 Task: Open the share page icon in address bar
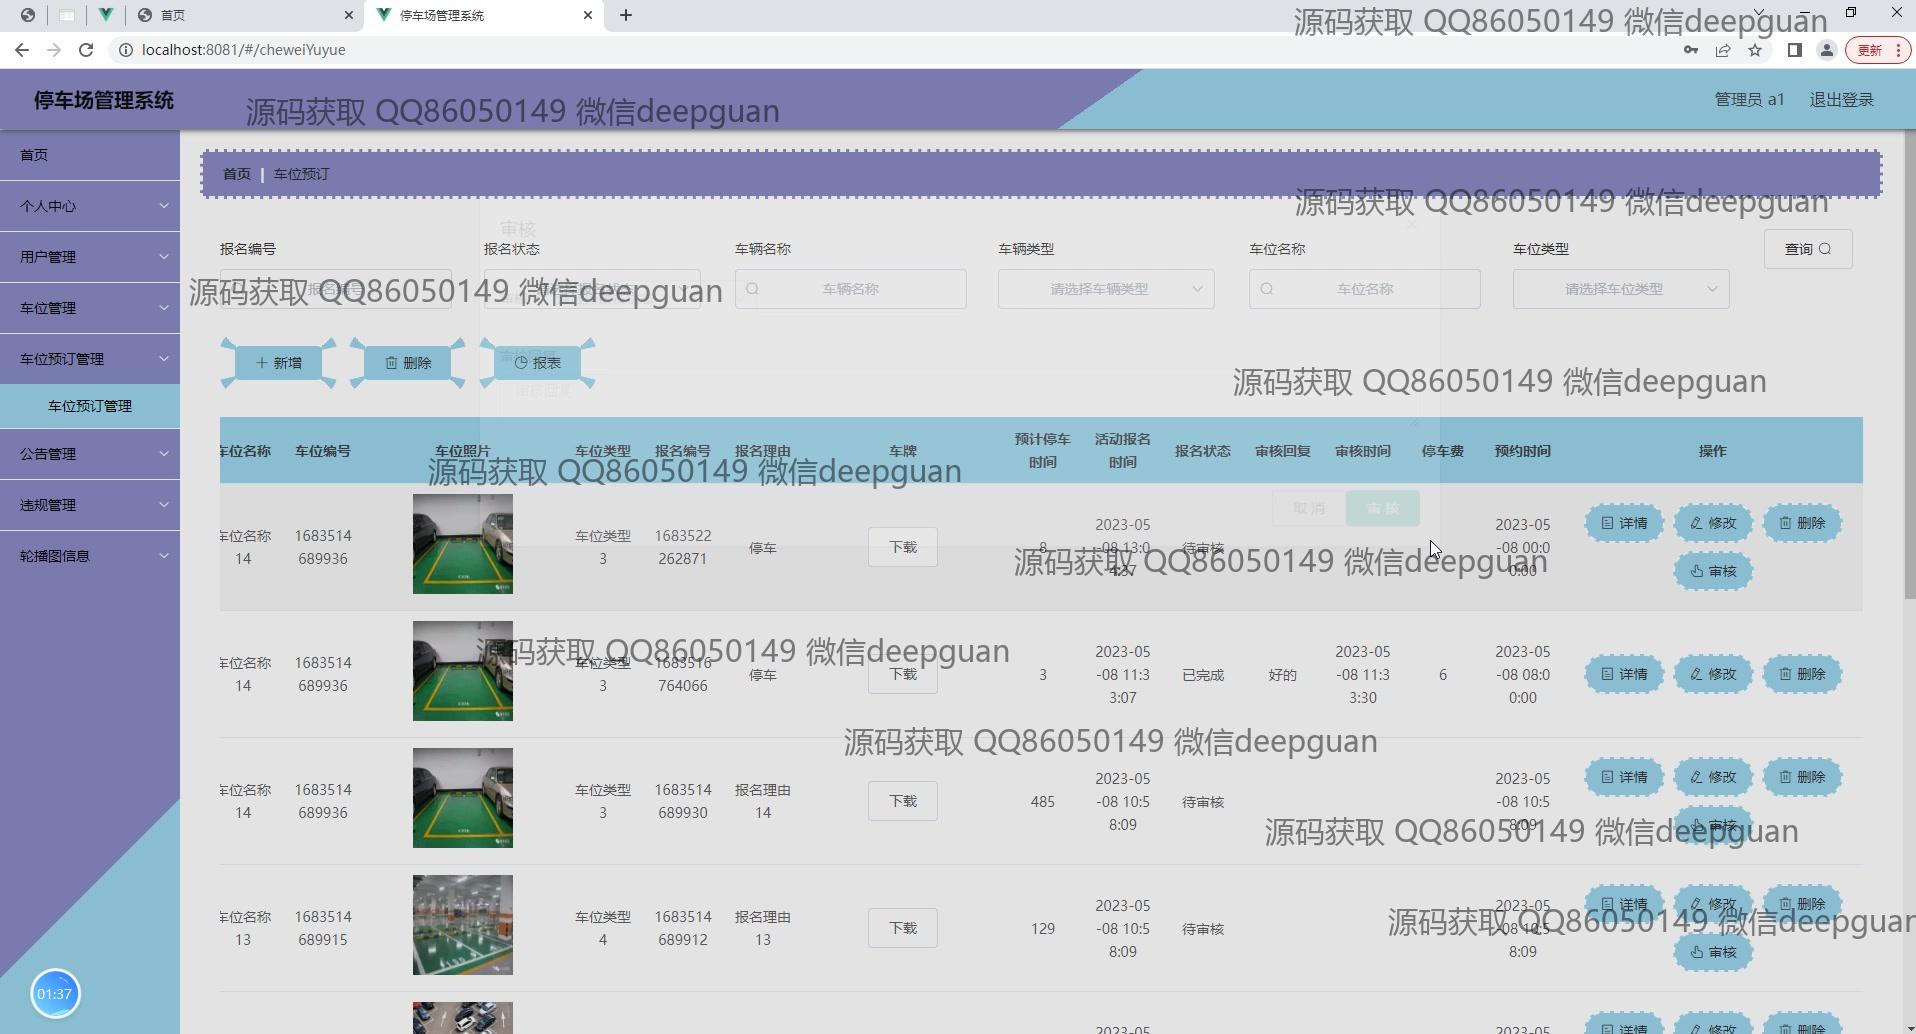pyautogui.click(x=1723, y=50)
